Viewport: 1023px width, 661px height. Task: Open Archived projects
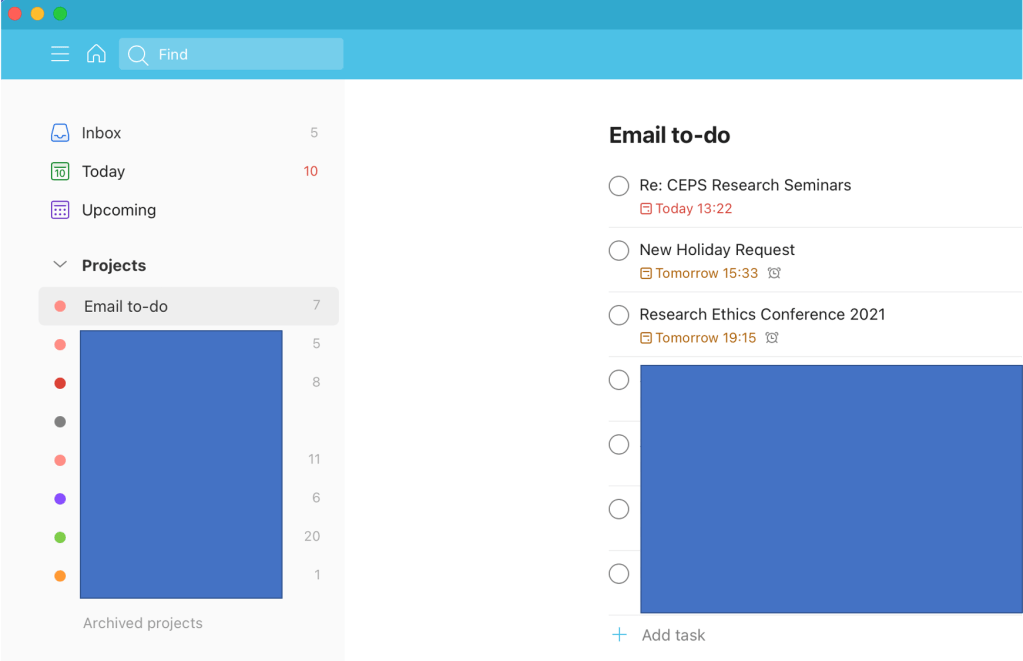pos(142,622)
